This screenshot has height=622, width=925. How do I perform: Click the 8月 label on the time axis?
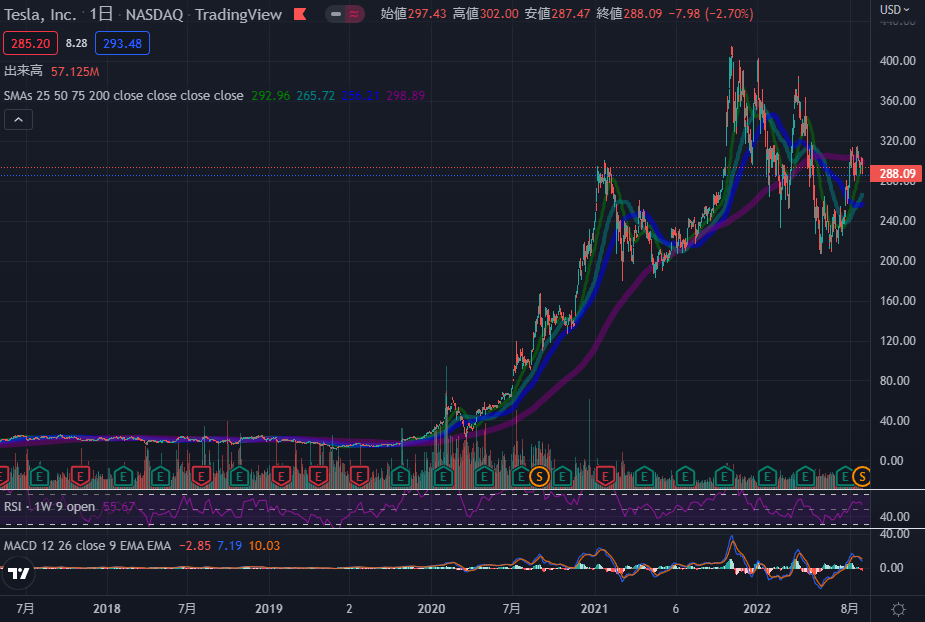[x=849, y=609]
